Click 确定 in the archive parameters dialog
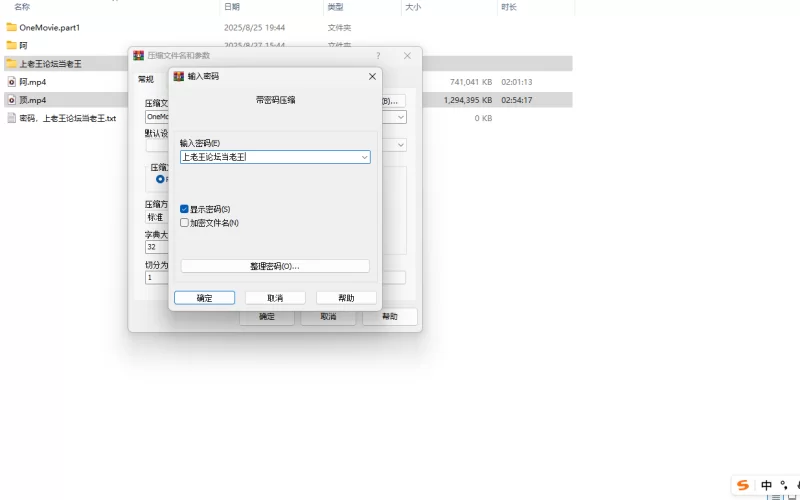Screen dimensions: 800x500 tap(266, 316)
